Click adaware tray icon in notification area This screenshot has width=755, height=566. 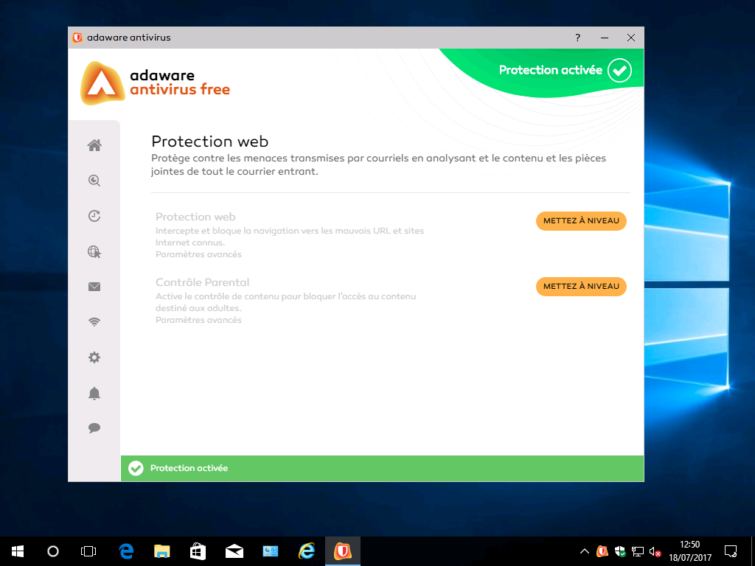pos(602,551)
